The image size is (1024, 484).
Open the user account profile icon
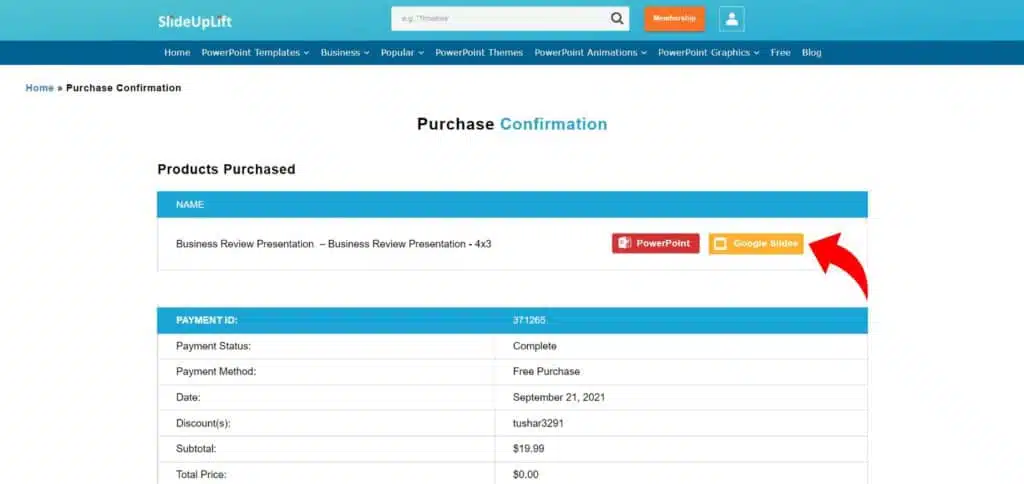[x=731, y=19]
